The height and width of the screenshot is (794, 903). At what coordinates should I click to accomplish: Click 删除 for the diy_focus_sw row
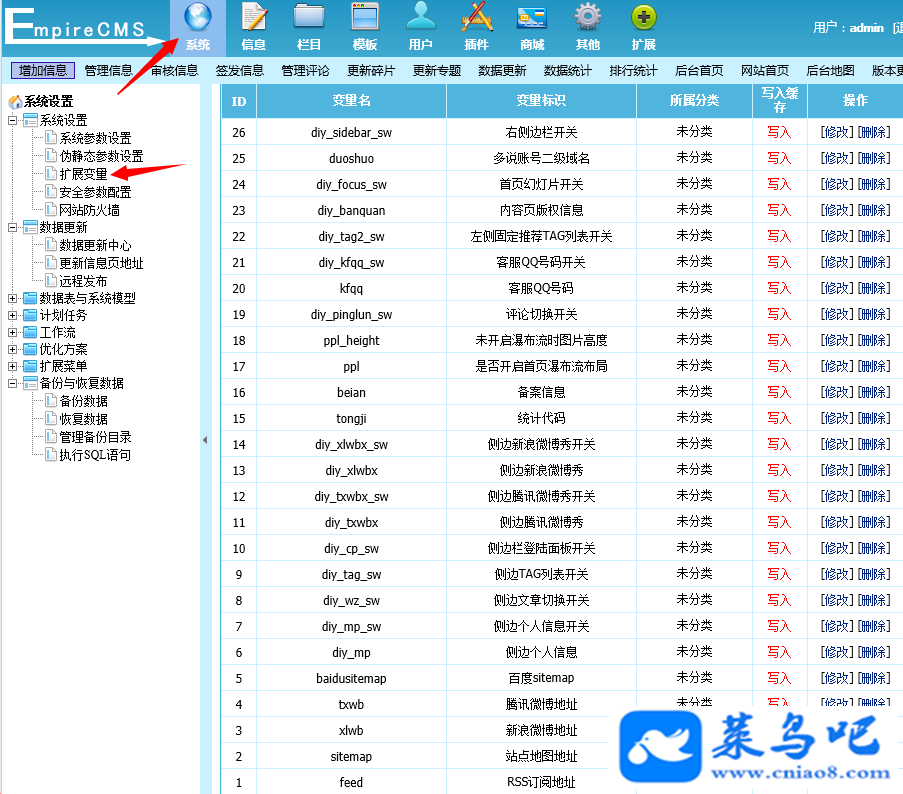[x=874, y=184]
